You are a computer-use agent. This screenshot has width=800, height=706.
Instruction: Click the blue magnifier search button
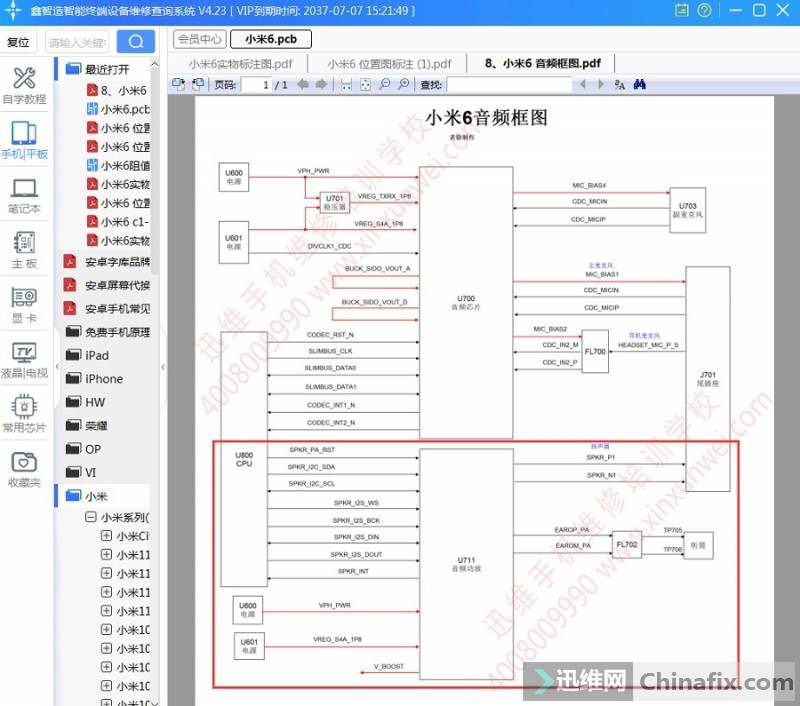click(x=136, y=42)
